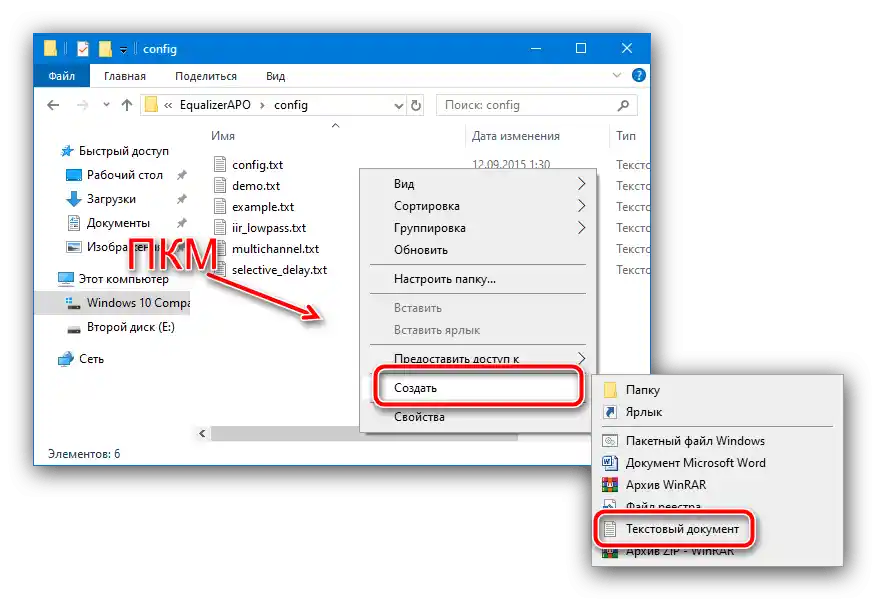Create a Пакетный файл Windows

point(717,441)
